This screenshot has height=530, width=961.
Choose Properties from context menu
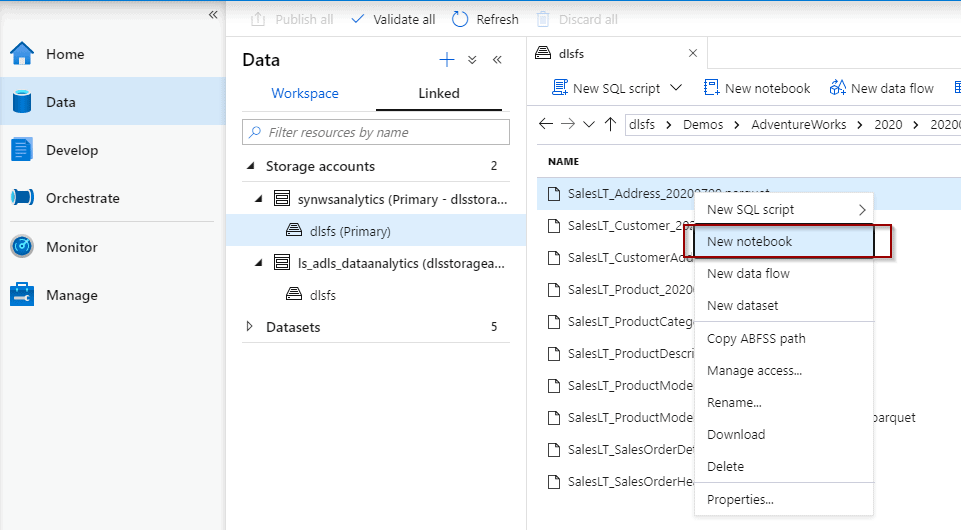(784, 499)
